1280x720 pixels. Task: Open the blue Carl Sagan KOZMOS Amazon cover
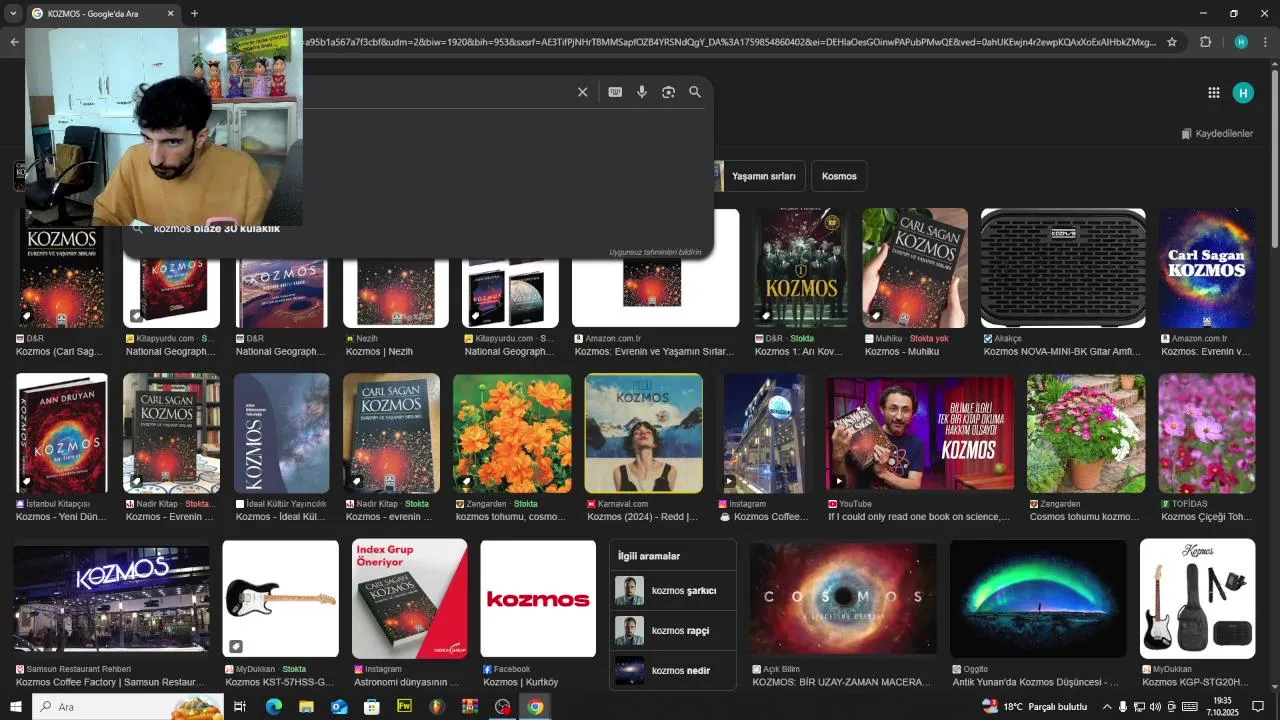[x=1207, y=268]
